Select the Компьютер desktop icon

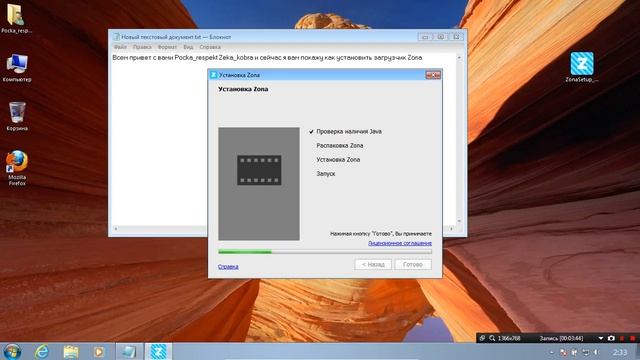pyautogui.click(x=17, y=68)
